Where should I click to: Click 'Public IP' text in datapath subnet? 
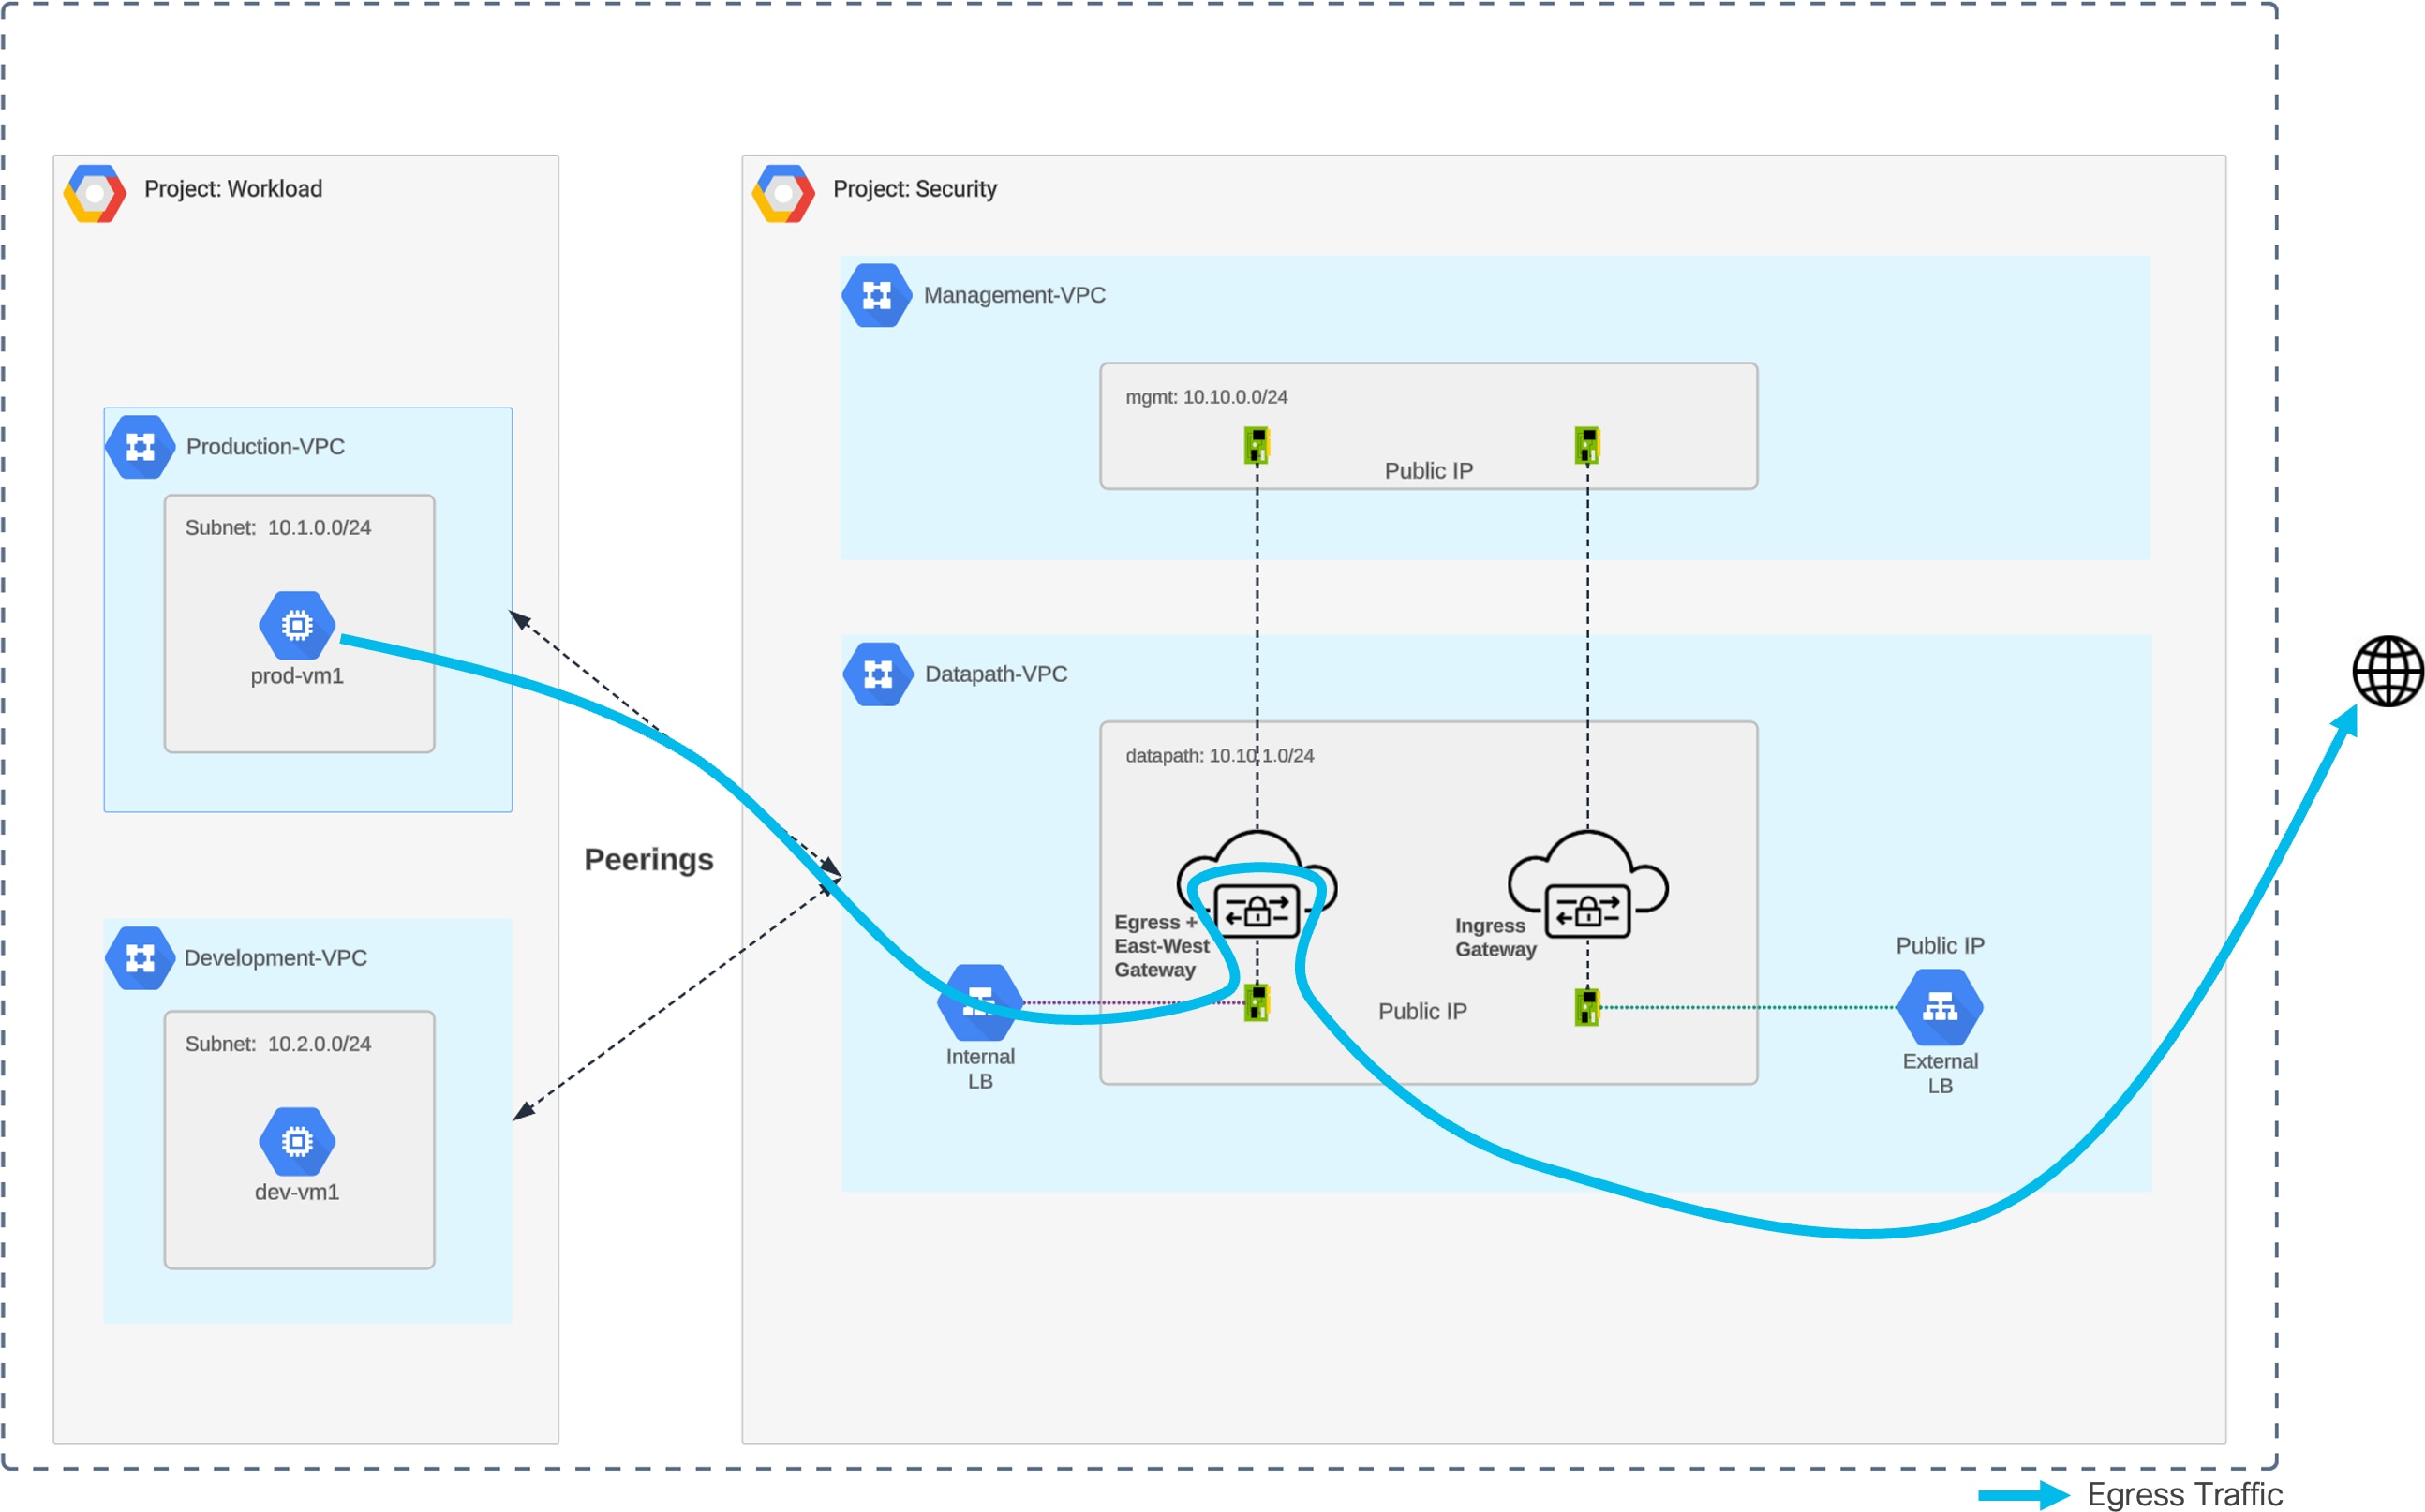click(x=1423, y=1012)
